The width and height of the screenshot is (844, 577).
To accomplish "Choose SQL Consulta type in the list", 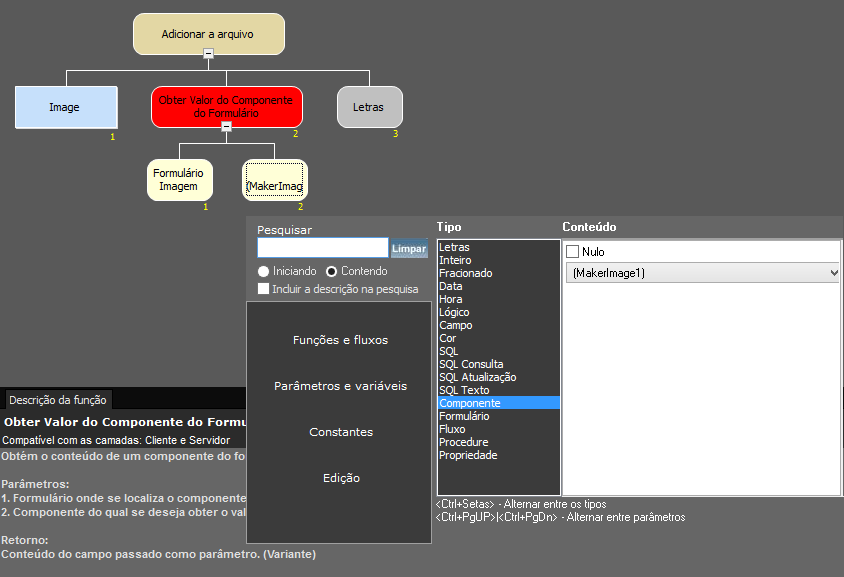I will (x=471, y=364).
